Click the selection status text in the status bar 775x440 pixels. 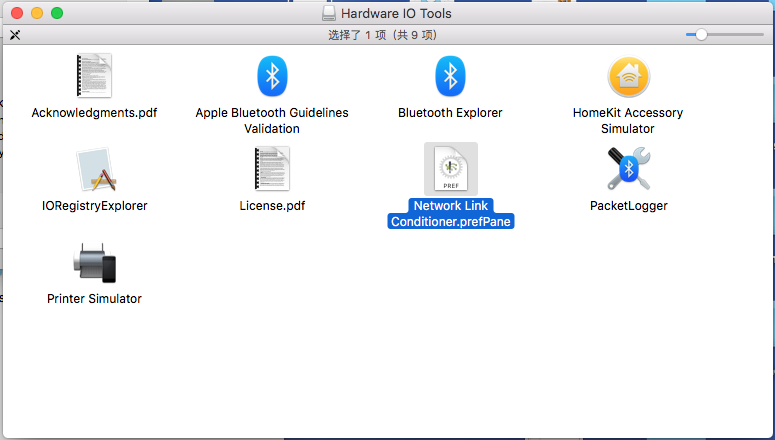click(x=383, y=35)
